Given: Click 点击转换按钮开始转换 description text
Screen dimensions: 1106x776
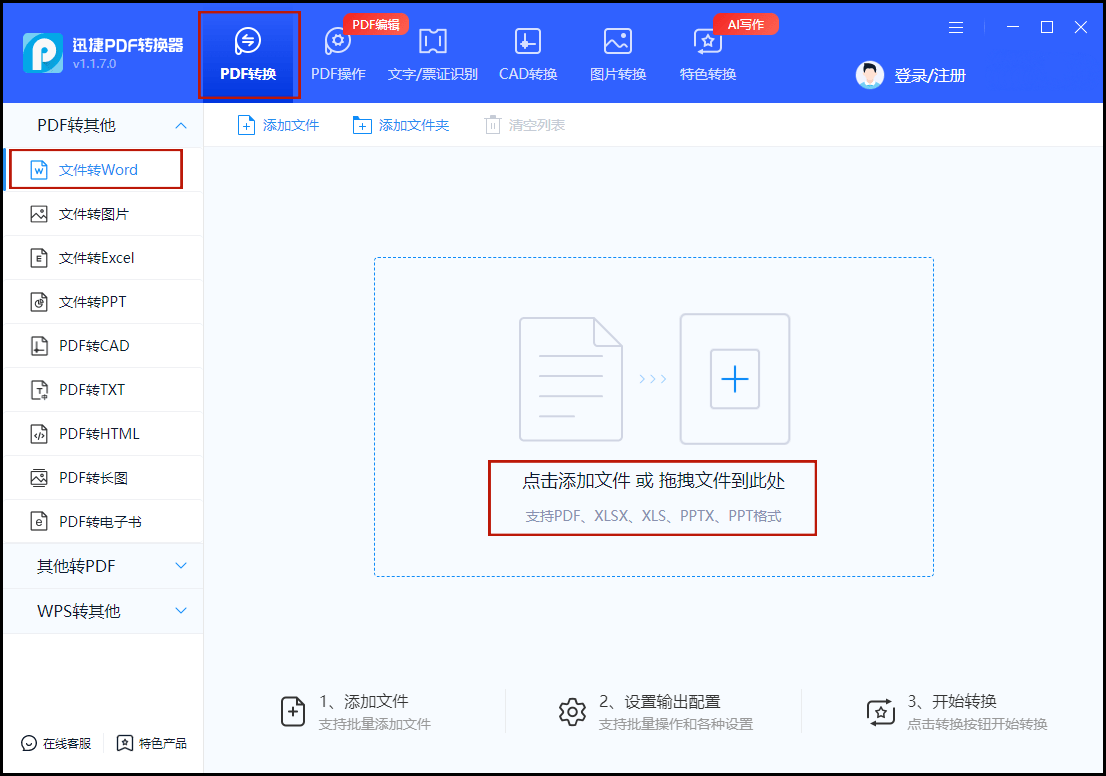Looking at the screenshot, I should [977, 725].
